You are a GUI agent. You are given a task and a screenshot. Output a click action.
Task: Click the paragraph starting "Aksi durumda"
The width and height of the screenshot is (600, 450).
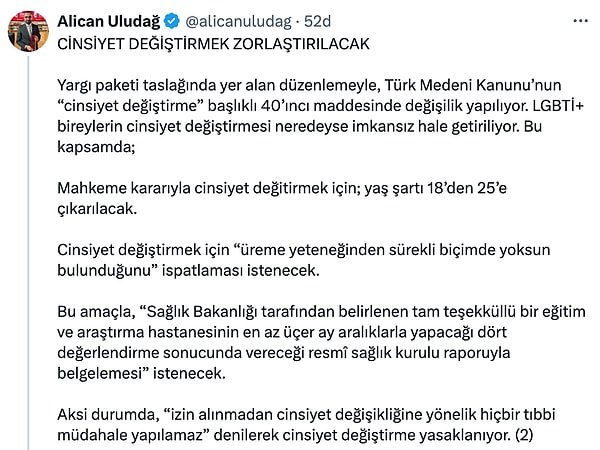(x=322, y=422)
